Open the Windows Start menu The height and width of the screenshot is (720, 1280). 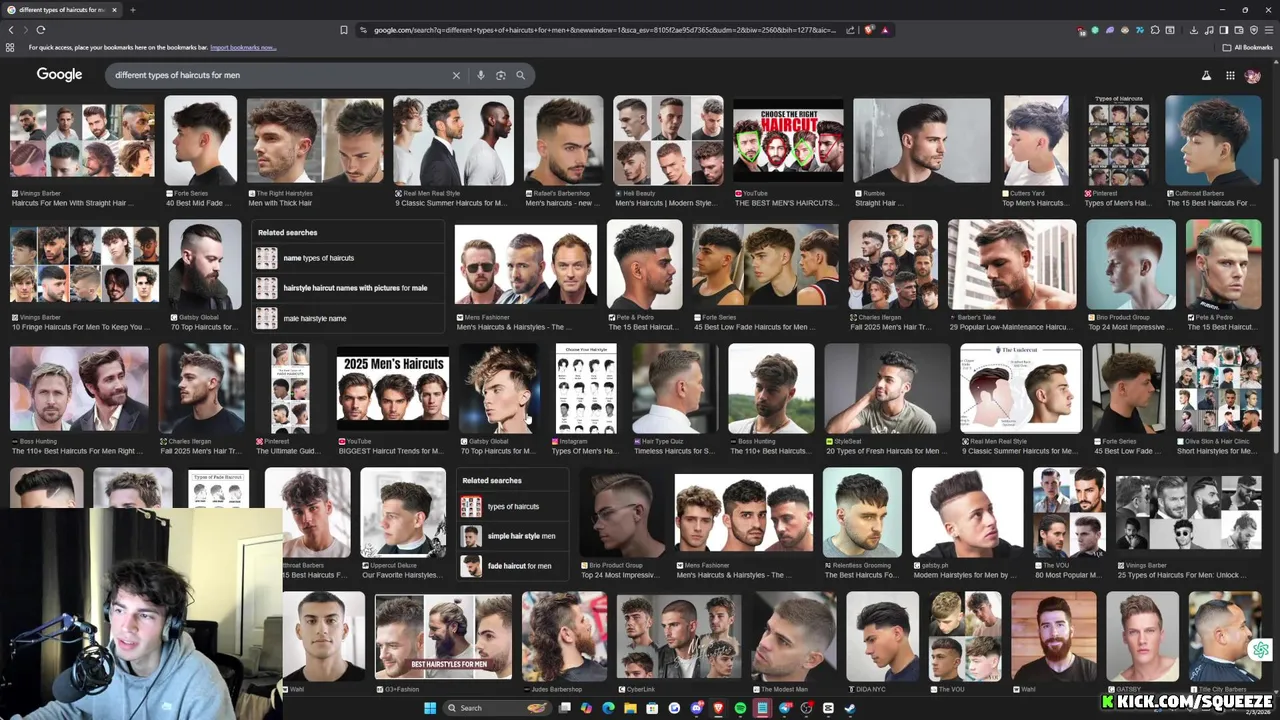(430, 708)
